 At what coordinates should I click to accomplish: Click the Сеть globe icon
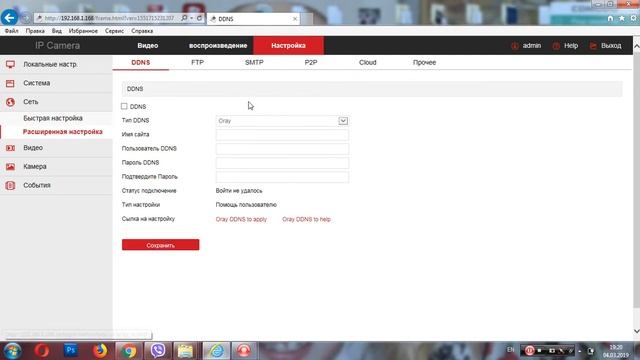[10, 102]
